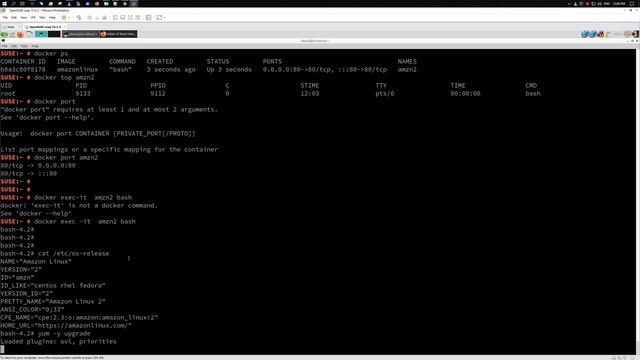Select the terminal window in guest taskbar
Viewport: 640px width, 360px height.
coord(80,34)
